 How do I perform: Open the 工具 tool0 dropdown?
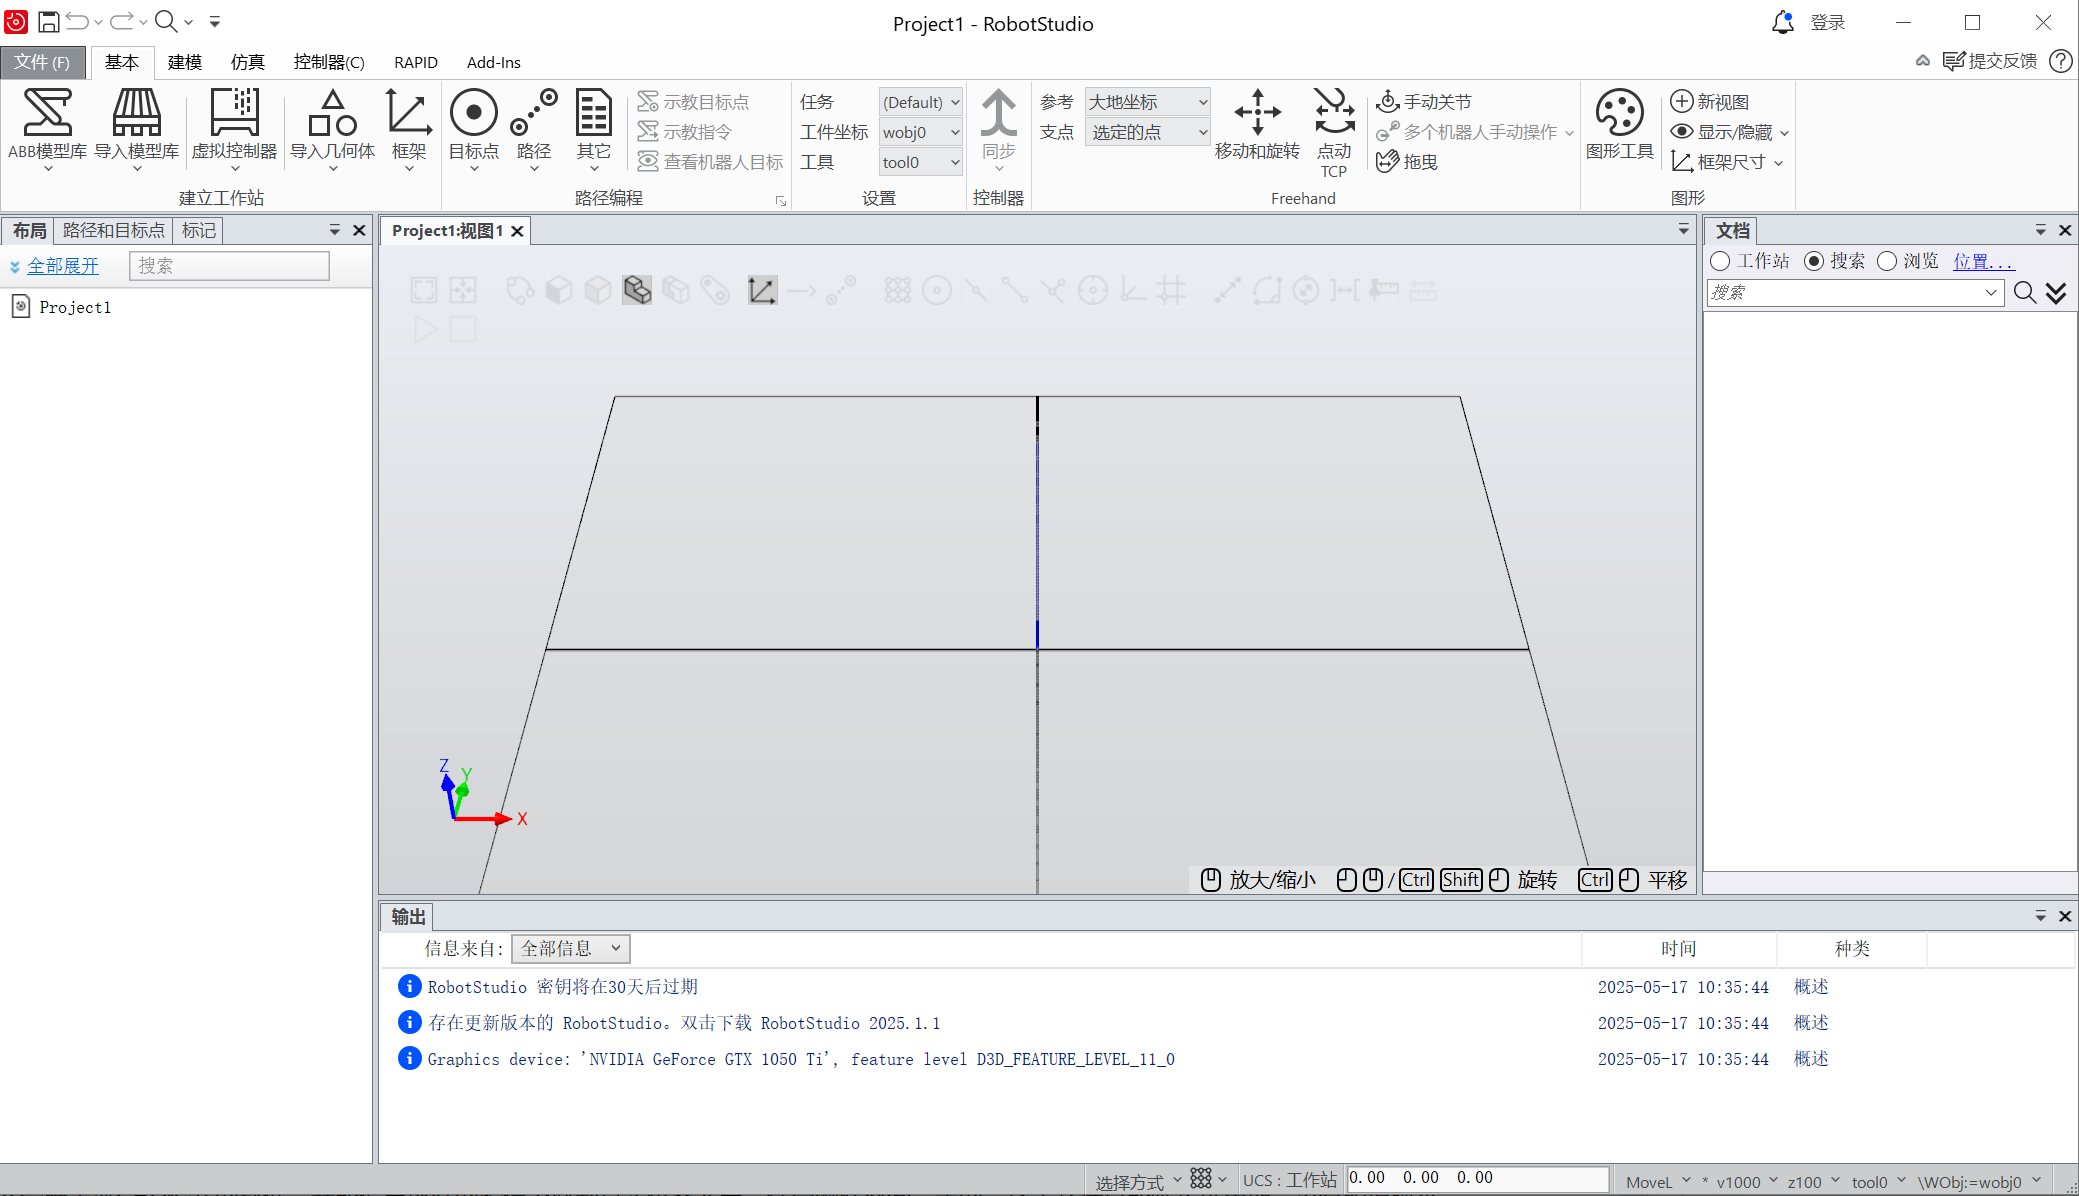(x=921, y=162)
